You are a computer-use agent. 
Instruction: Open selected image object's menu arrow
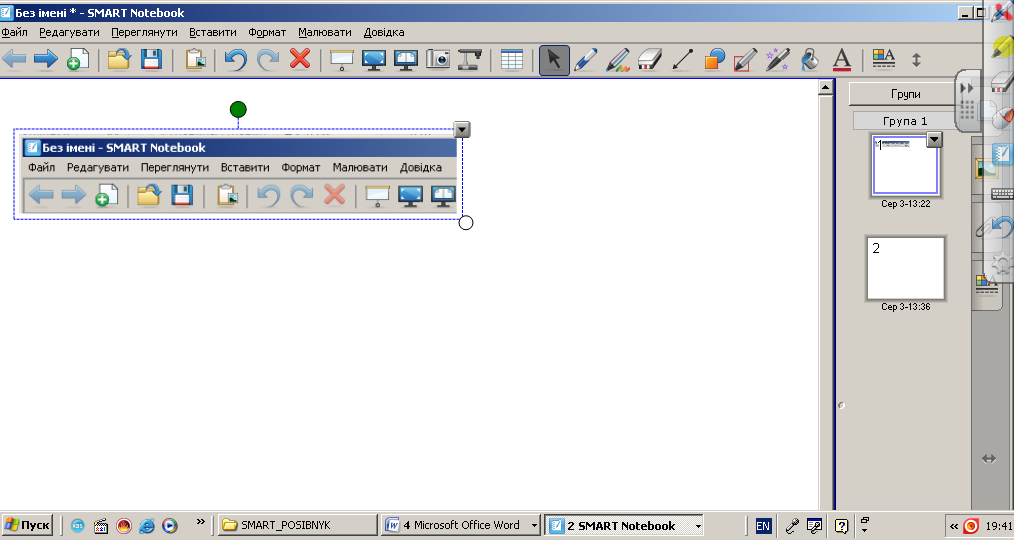[462, 129]
